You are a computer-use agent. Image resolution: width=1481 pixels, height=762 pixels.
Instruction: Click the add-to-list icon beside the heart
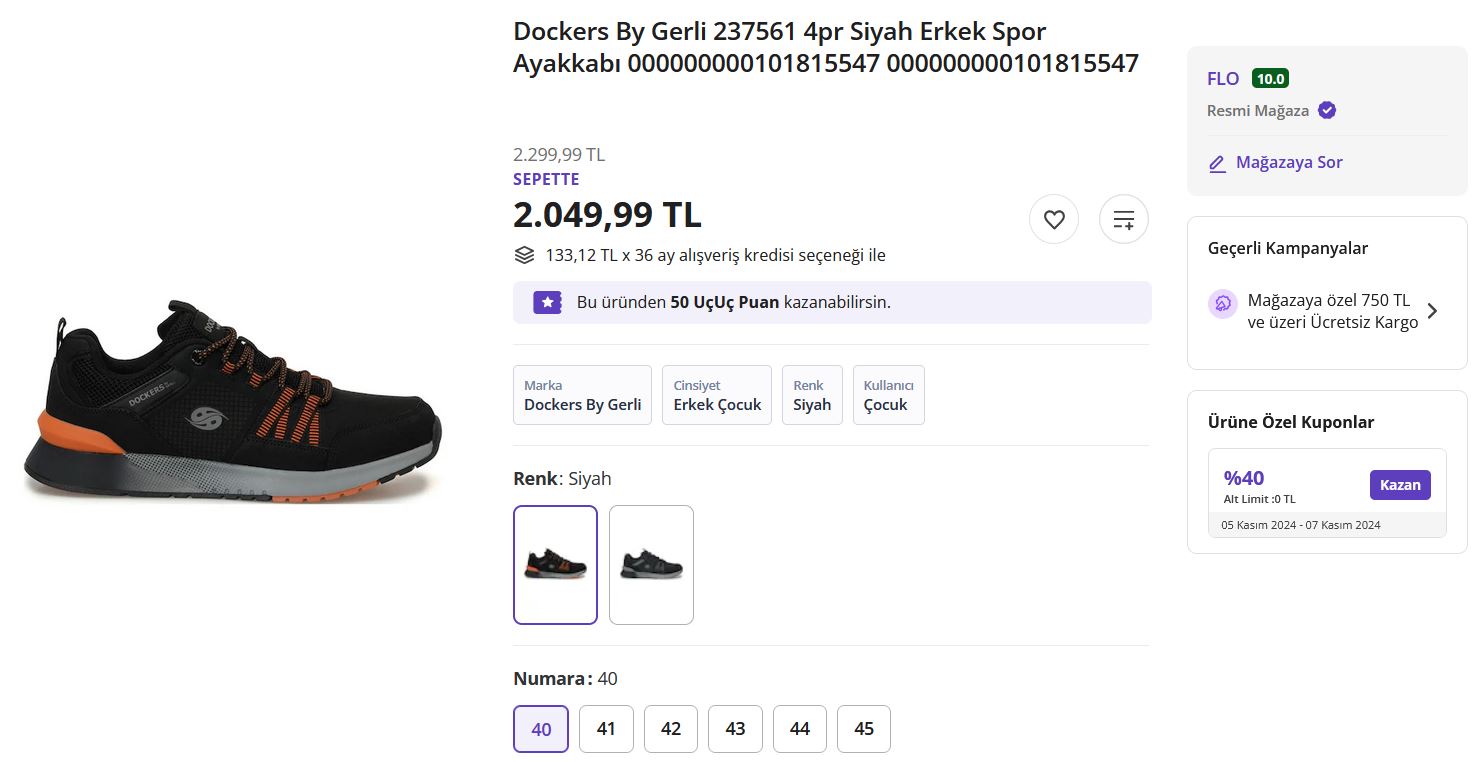click(x=1124, y=219)
